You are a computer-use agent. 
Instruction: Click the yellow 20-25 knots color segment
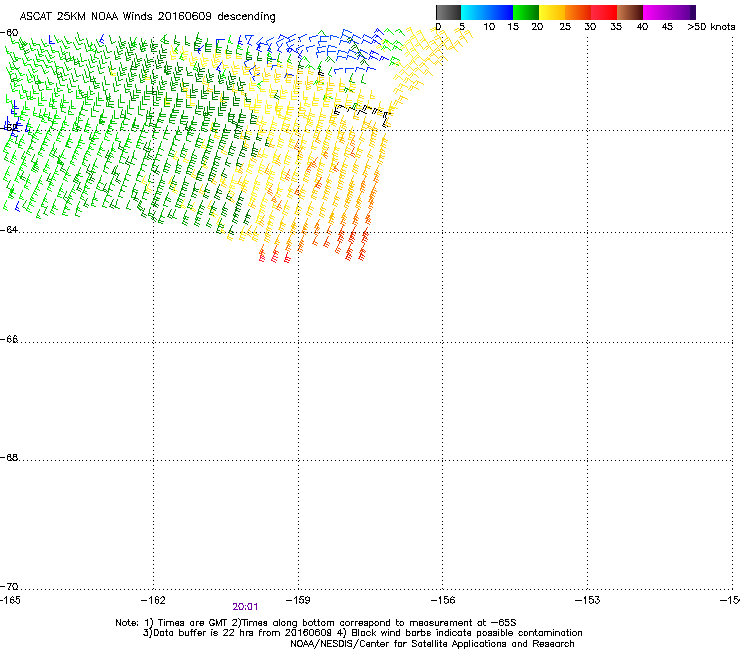tap(552, 12)
